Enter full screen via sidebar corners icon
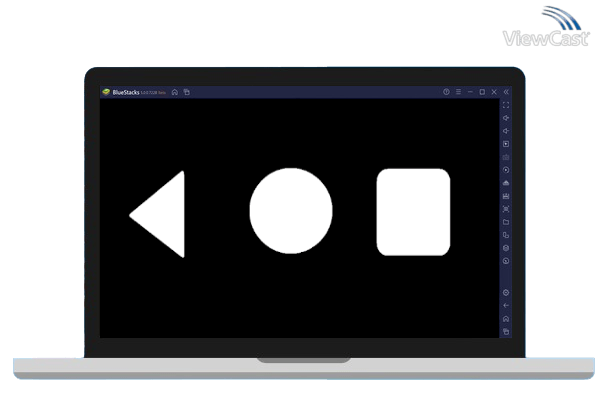 506,105
